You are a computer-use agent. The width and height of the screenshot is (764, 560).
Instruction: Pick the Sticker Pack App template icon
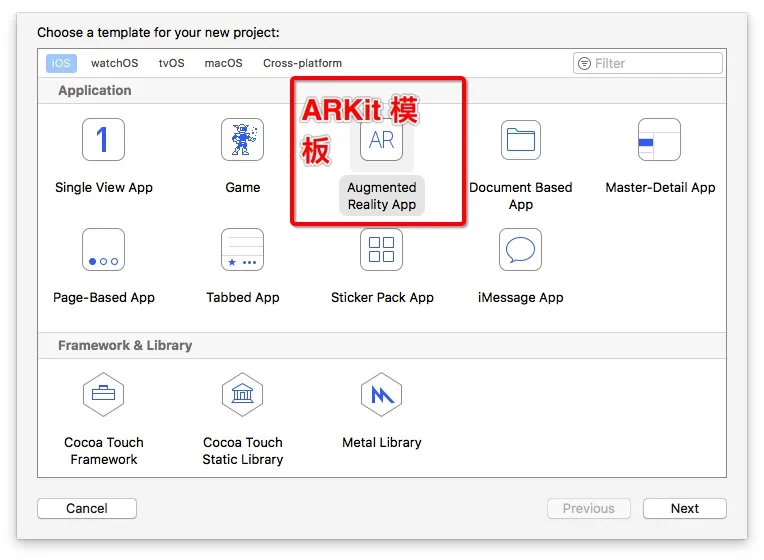point(381,250)
